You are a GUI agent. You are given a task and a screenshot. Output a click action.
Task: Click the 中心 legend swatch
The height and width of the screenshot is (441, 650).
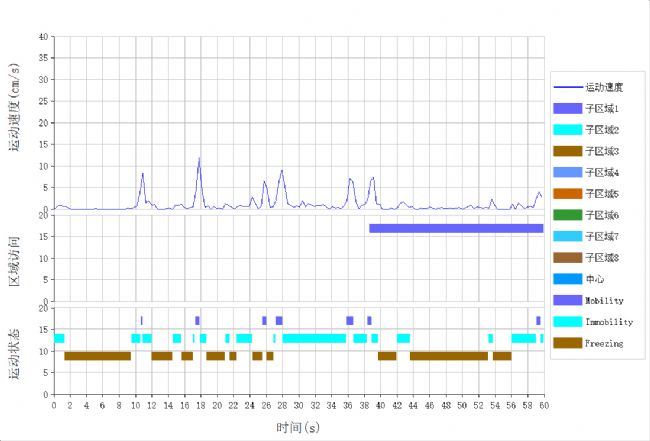568,279
